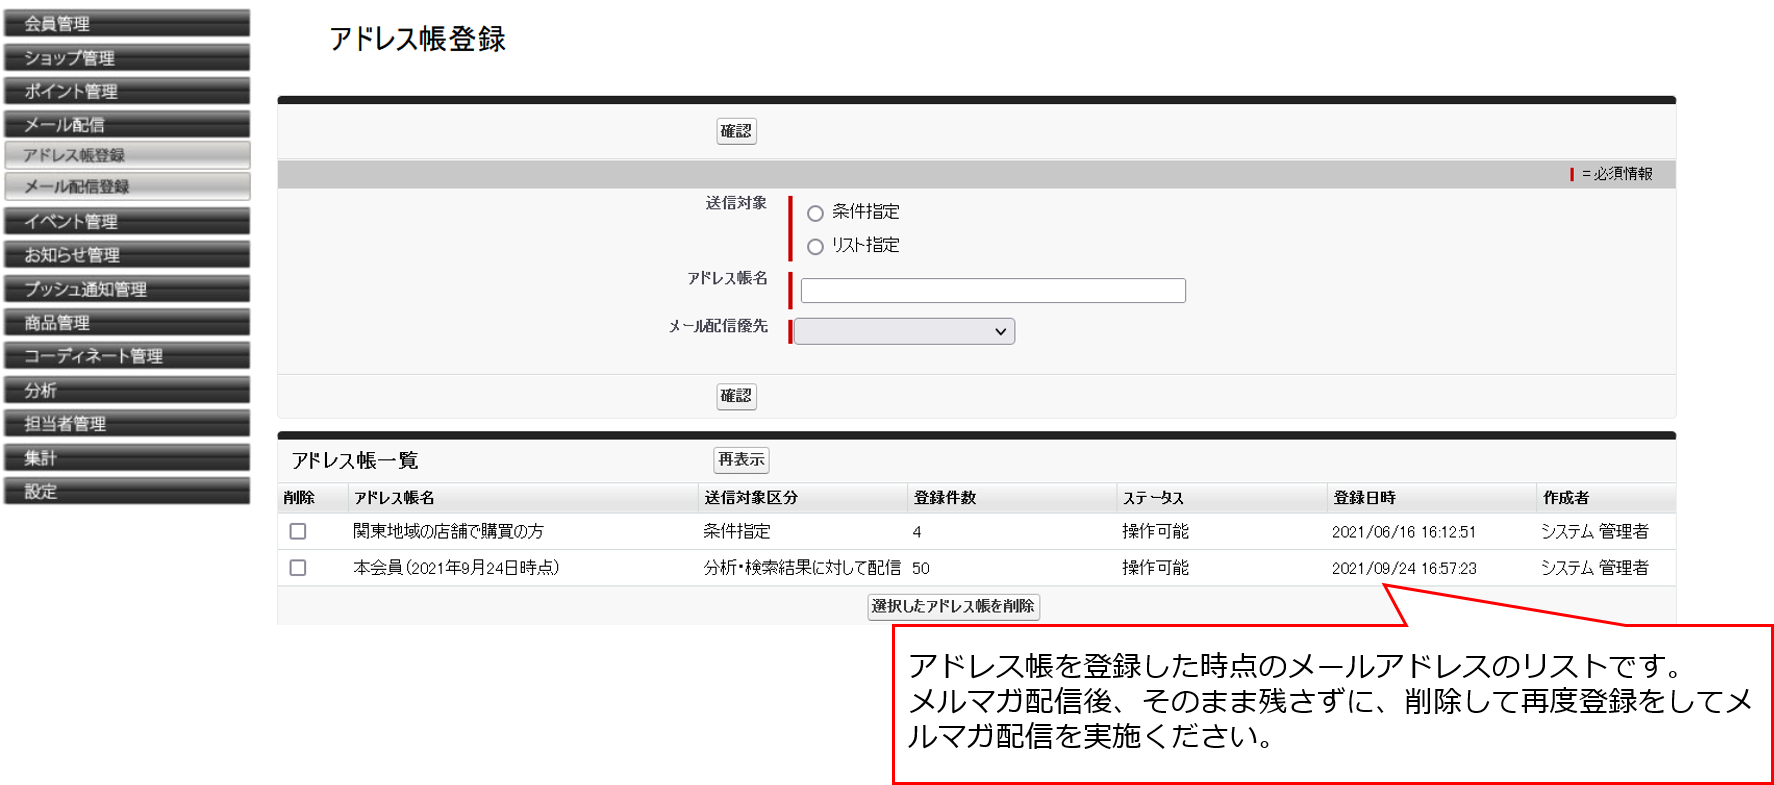Select the メール配信登録 submenu item
The height and width of the screenshot is (785, 1774).
pos(127,187)
